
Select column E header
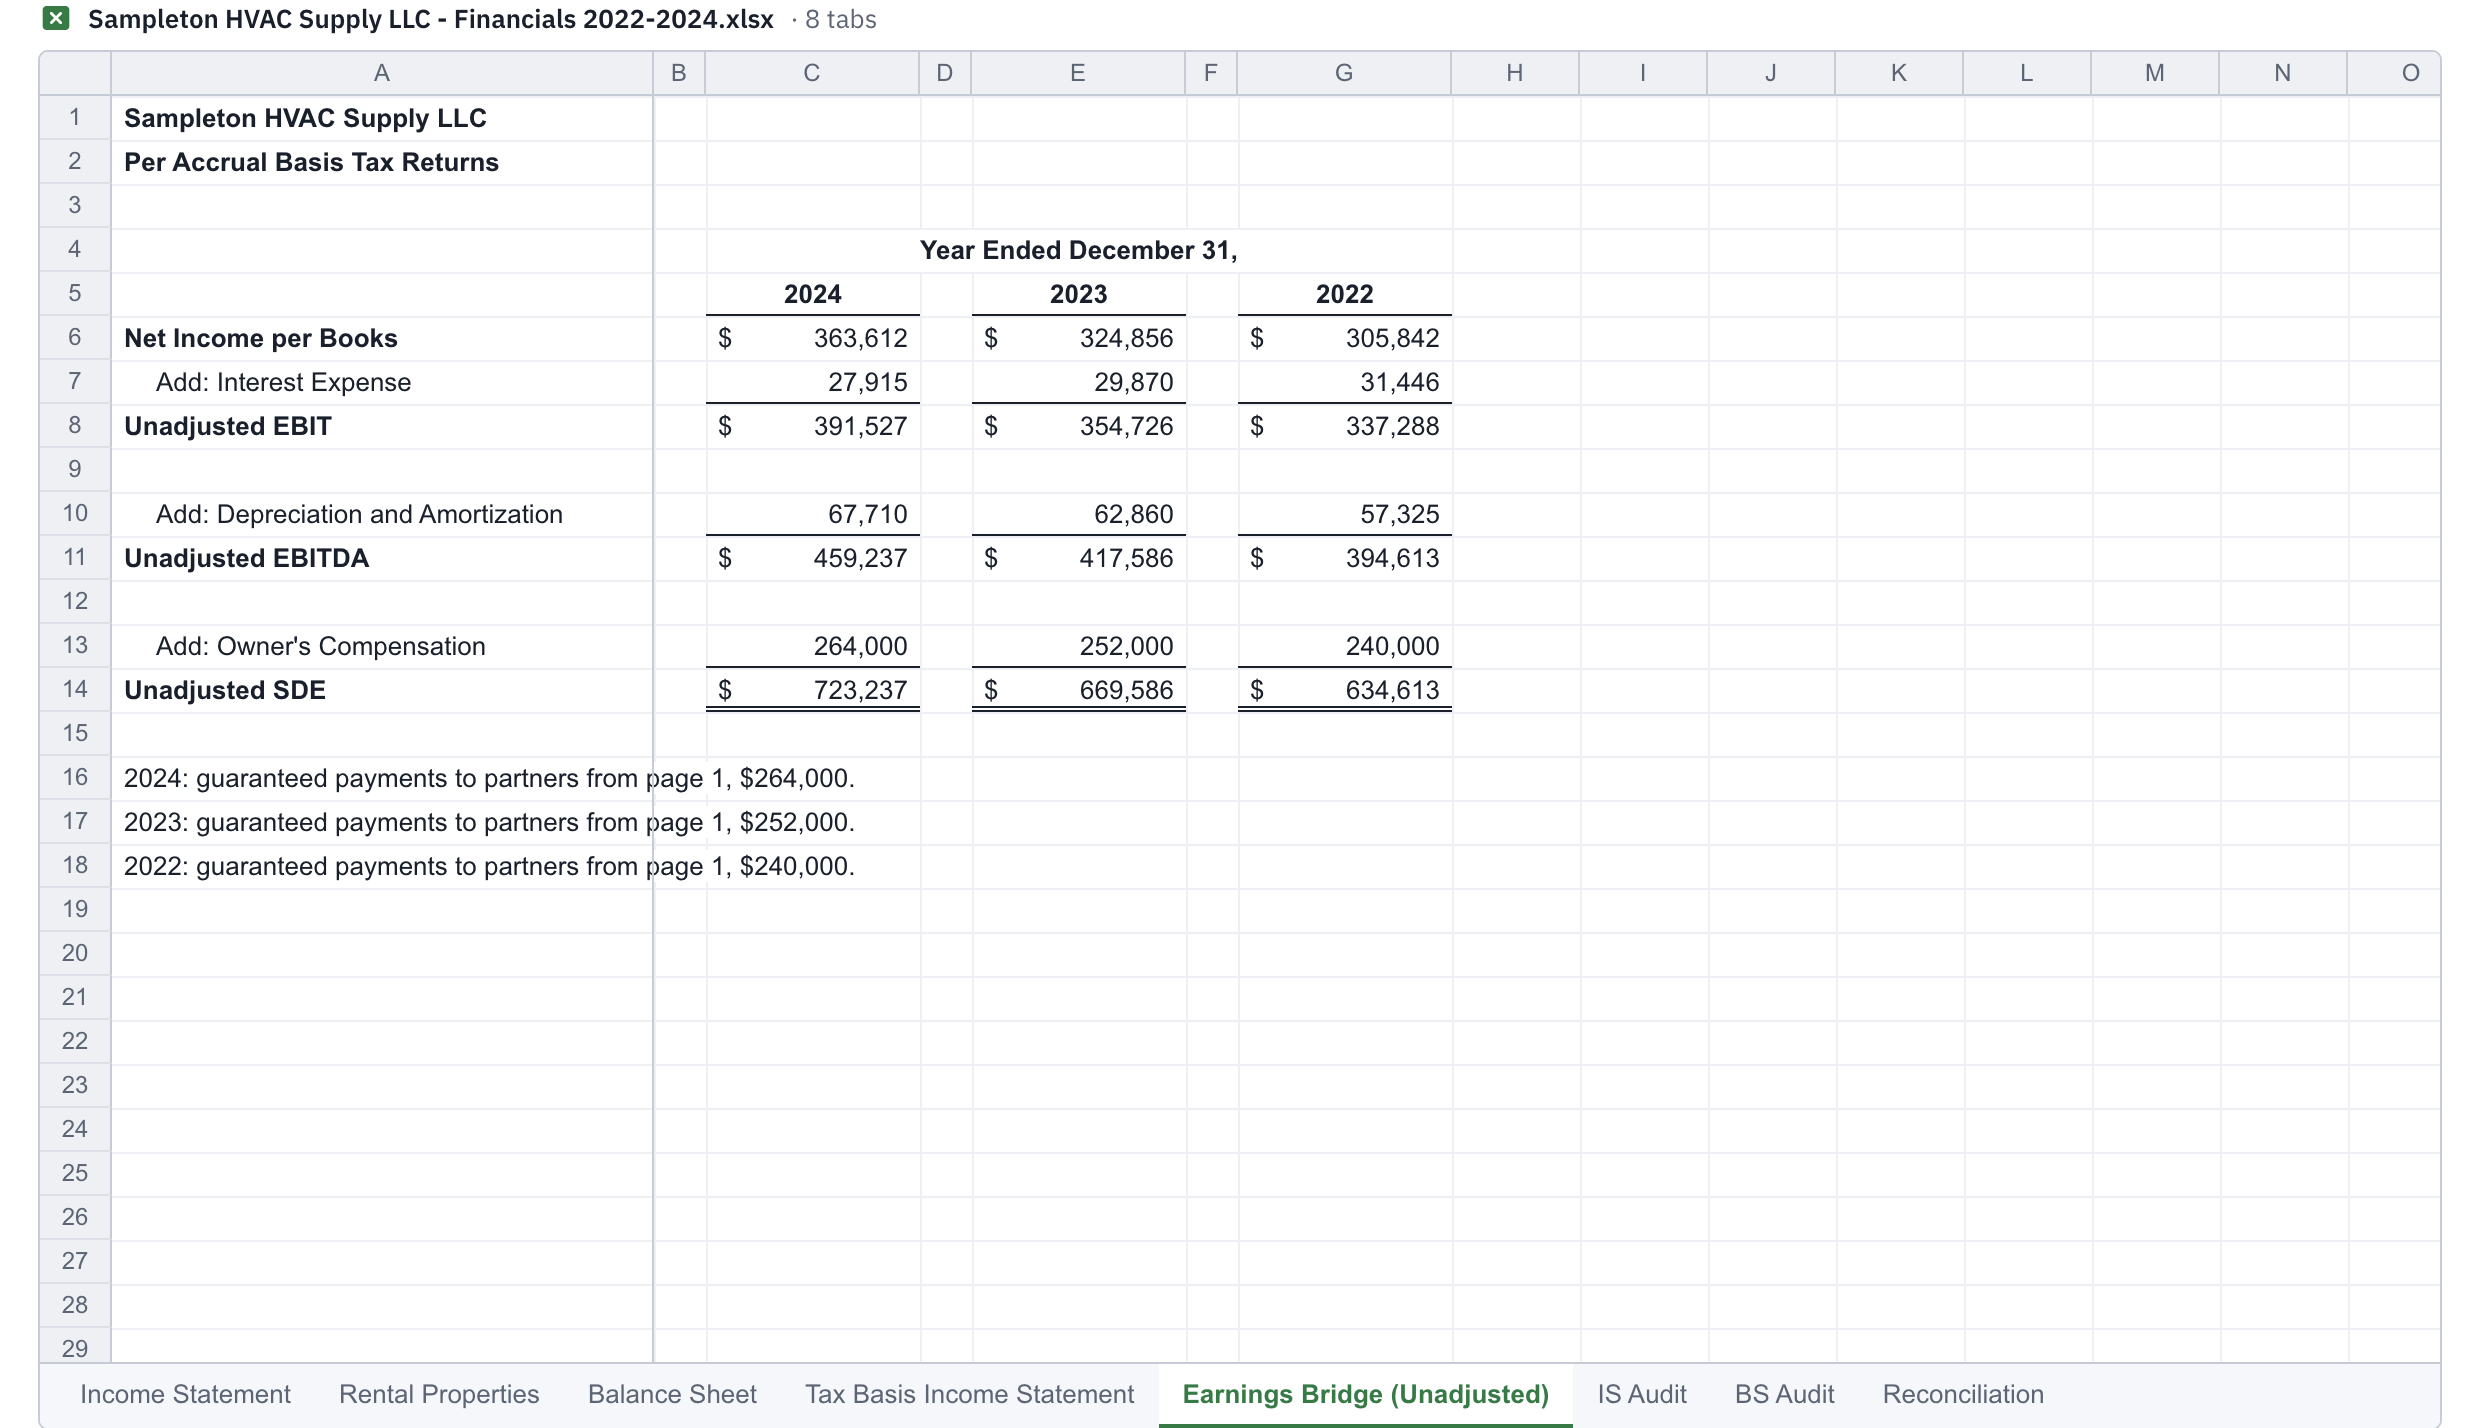[x=1078, y=73]
